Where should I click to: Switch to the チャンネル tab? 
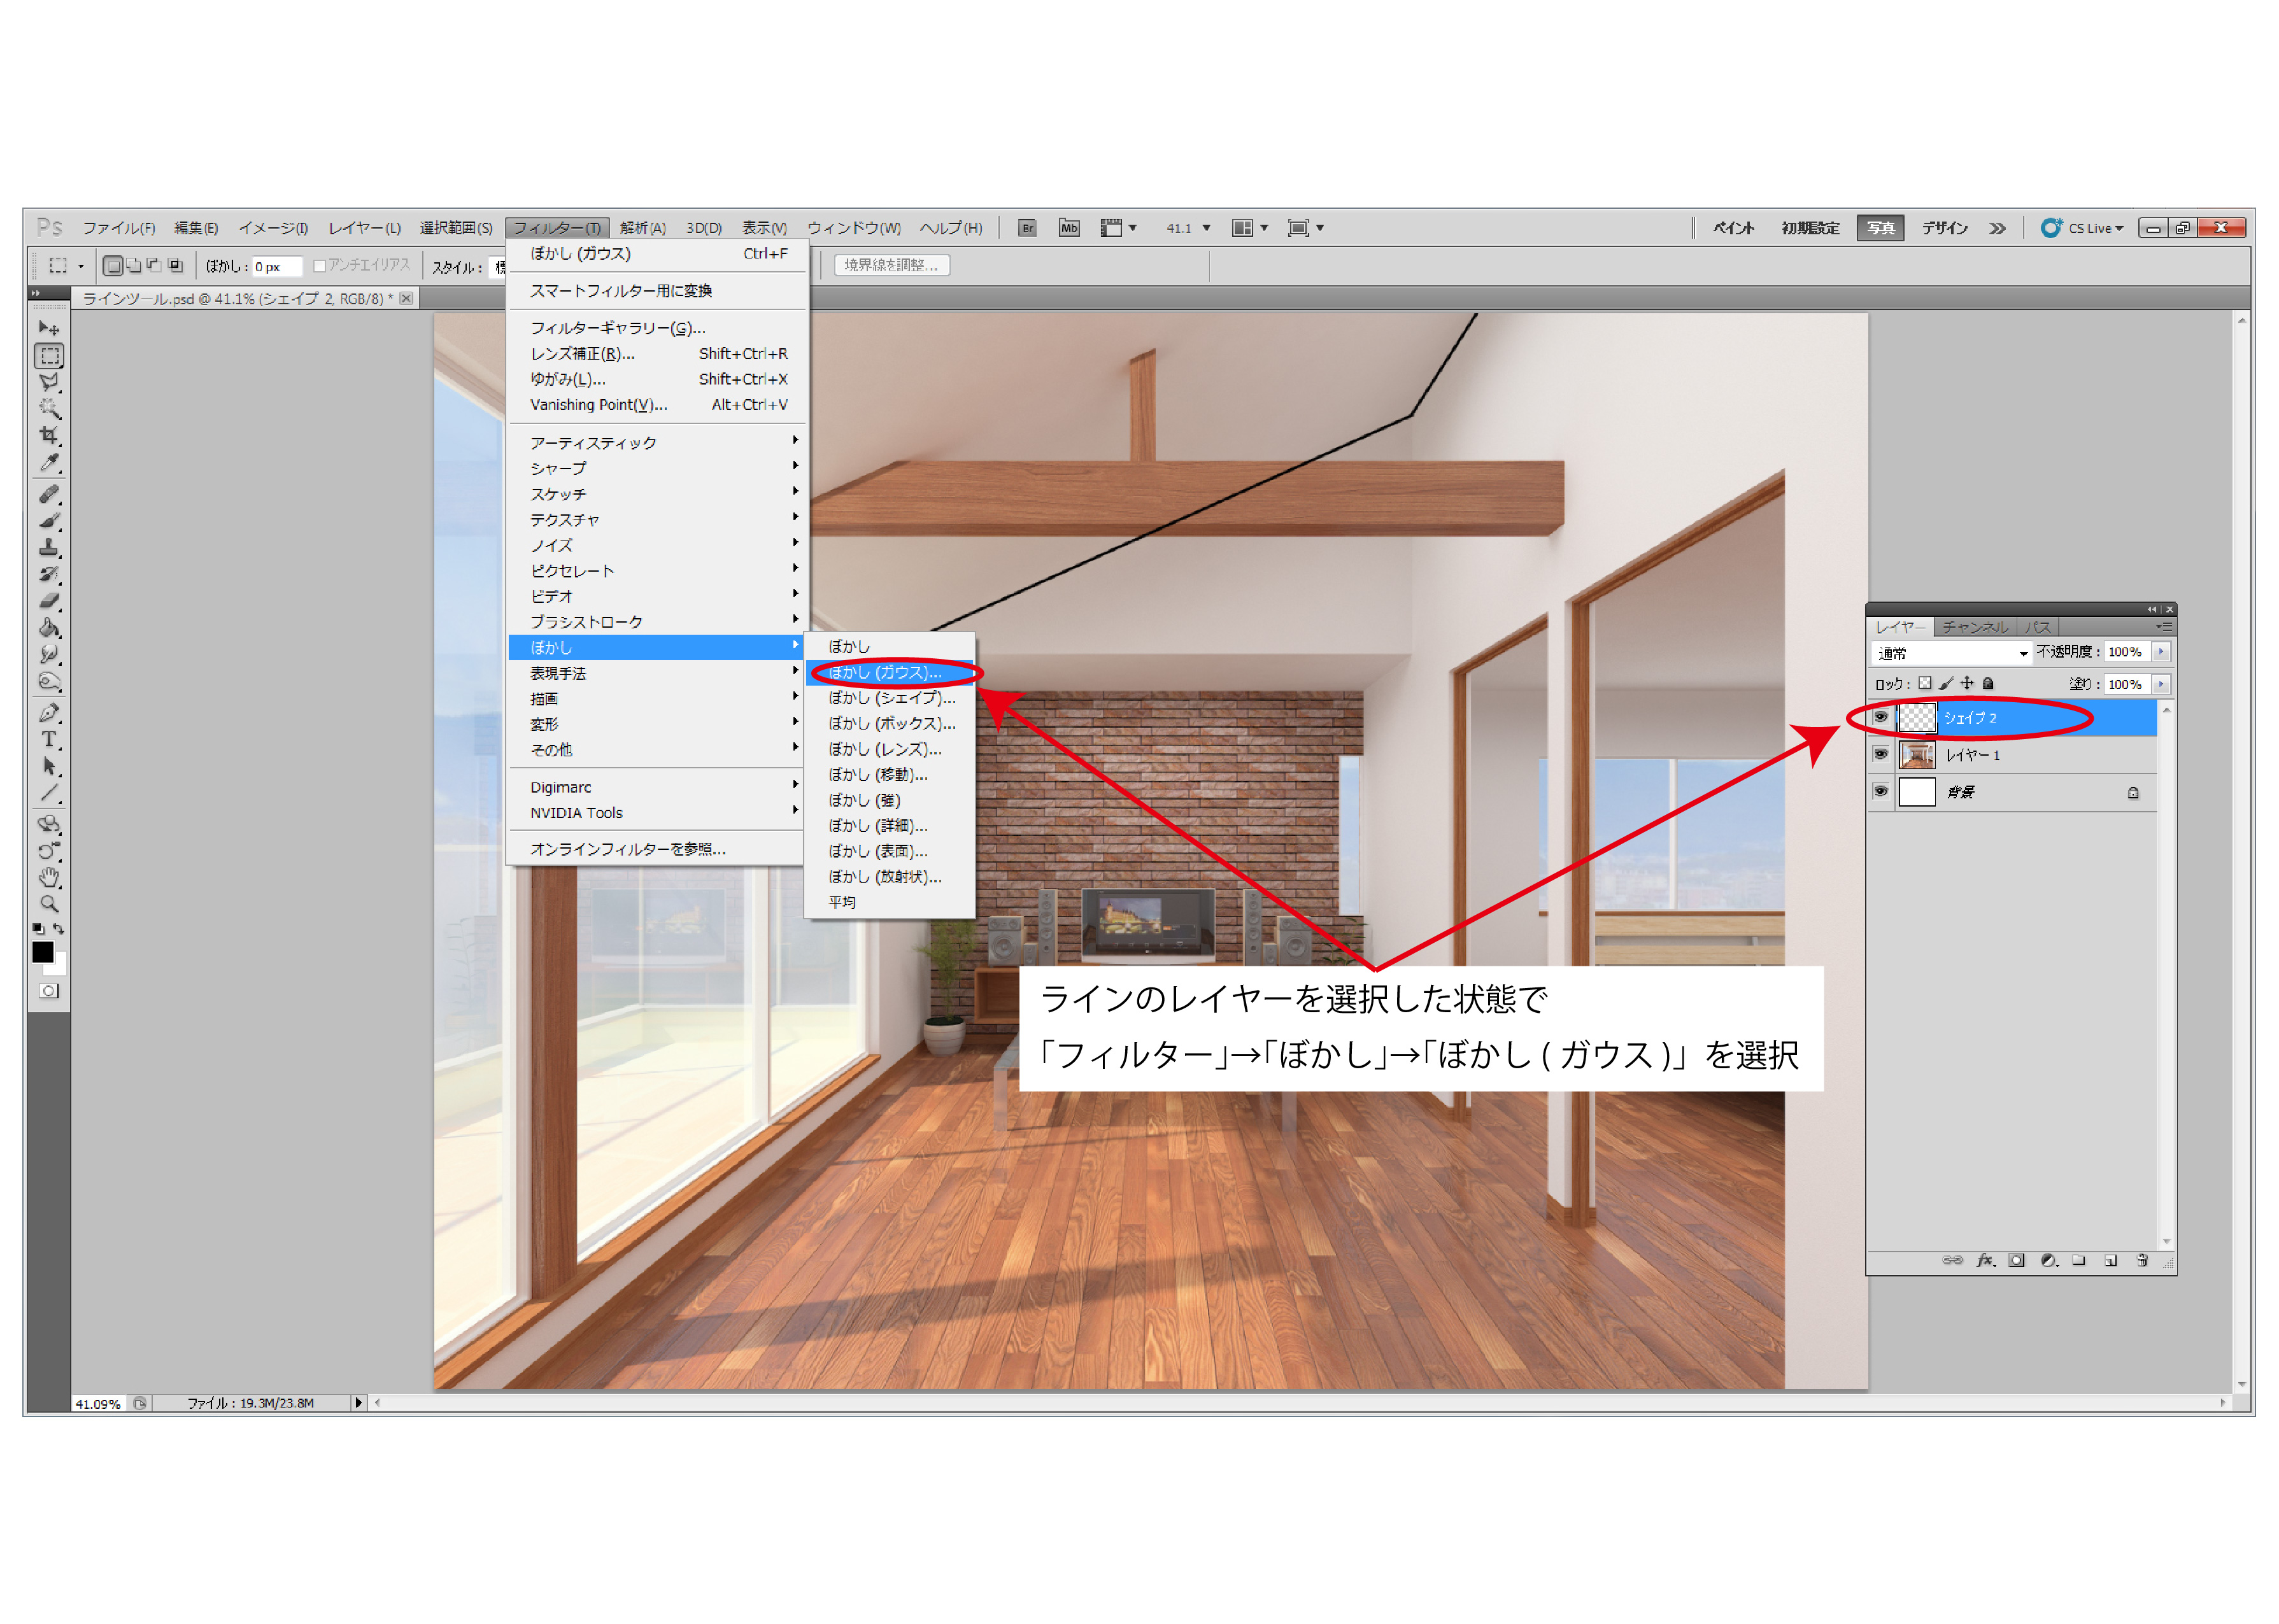click(x=1974, y=627)
